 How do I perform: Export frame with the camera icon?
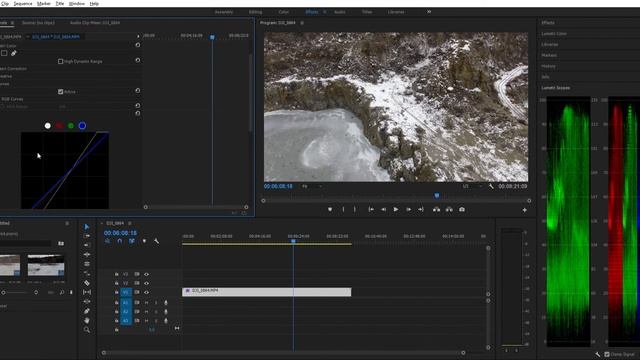pyautogui.click(x=462, y=209)
